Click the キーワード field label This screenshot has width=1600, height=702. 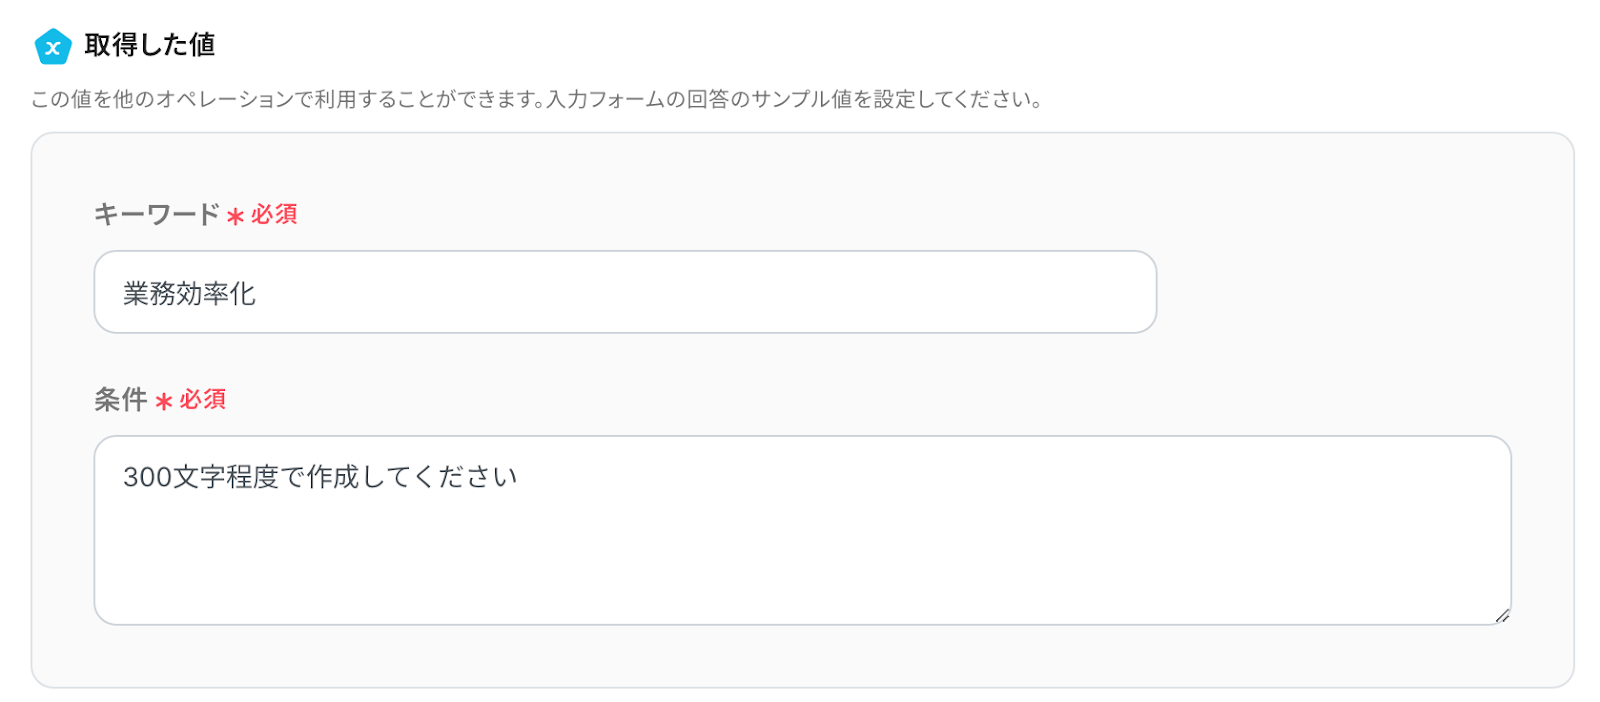(x=156, y=214)
